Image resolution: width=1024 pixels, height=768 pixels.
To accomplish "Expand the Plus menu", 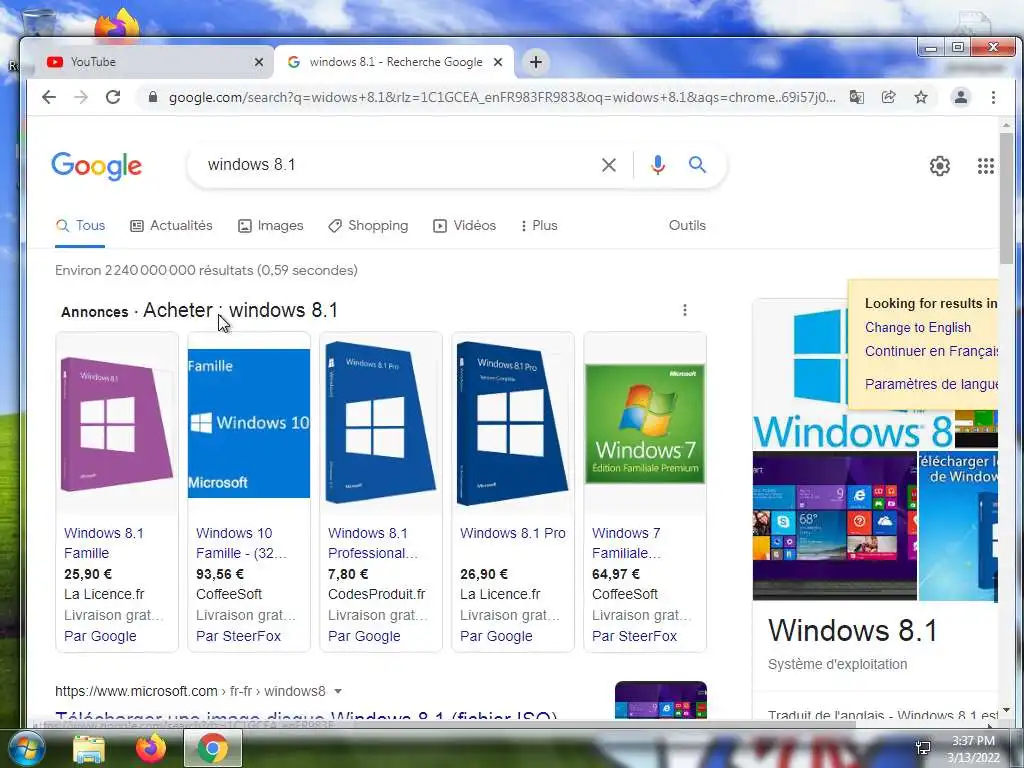I will (539, 225).
